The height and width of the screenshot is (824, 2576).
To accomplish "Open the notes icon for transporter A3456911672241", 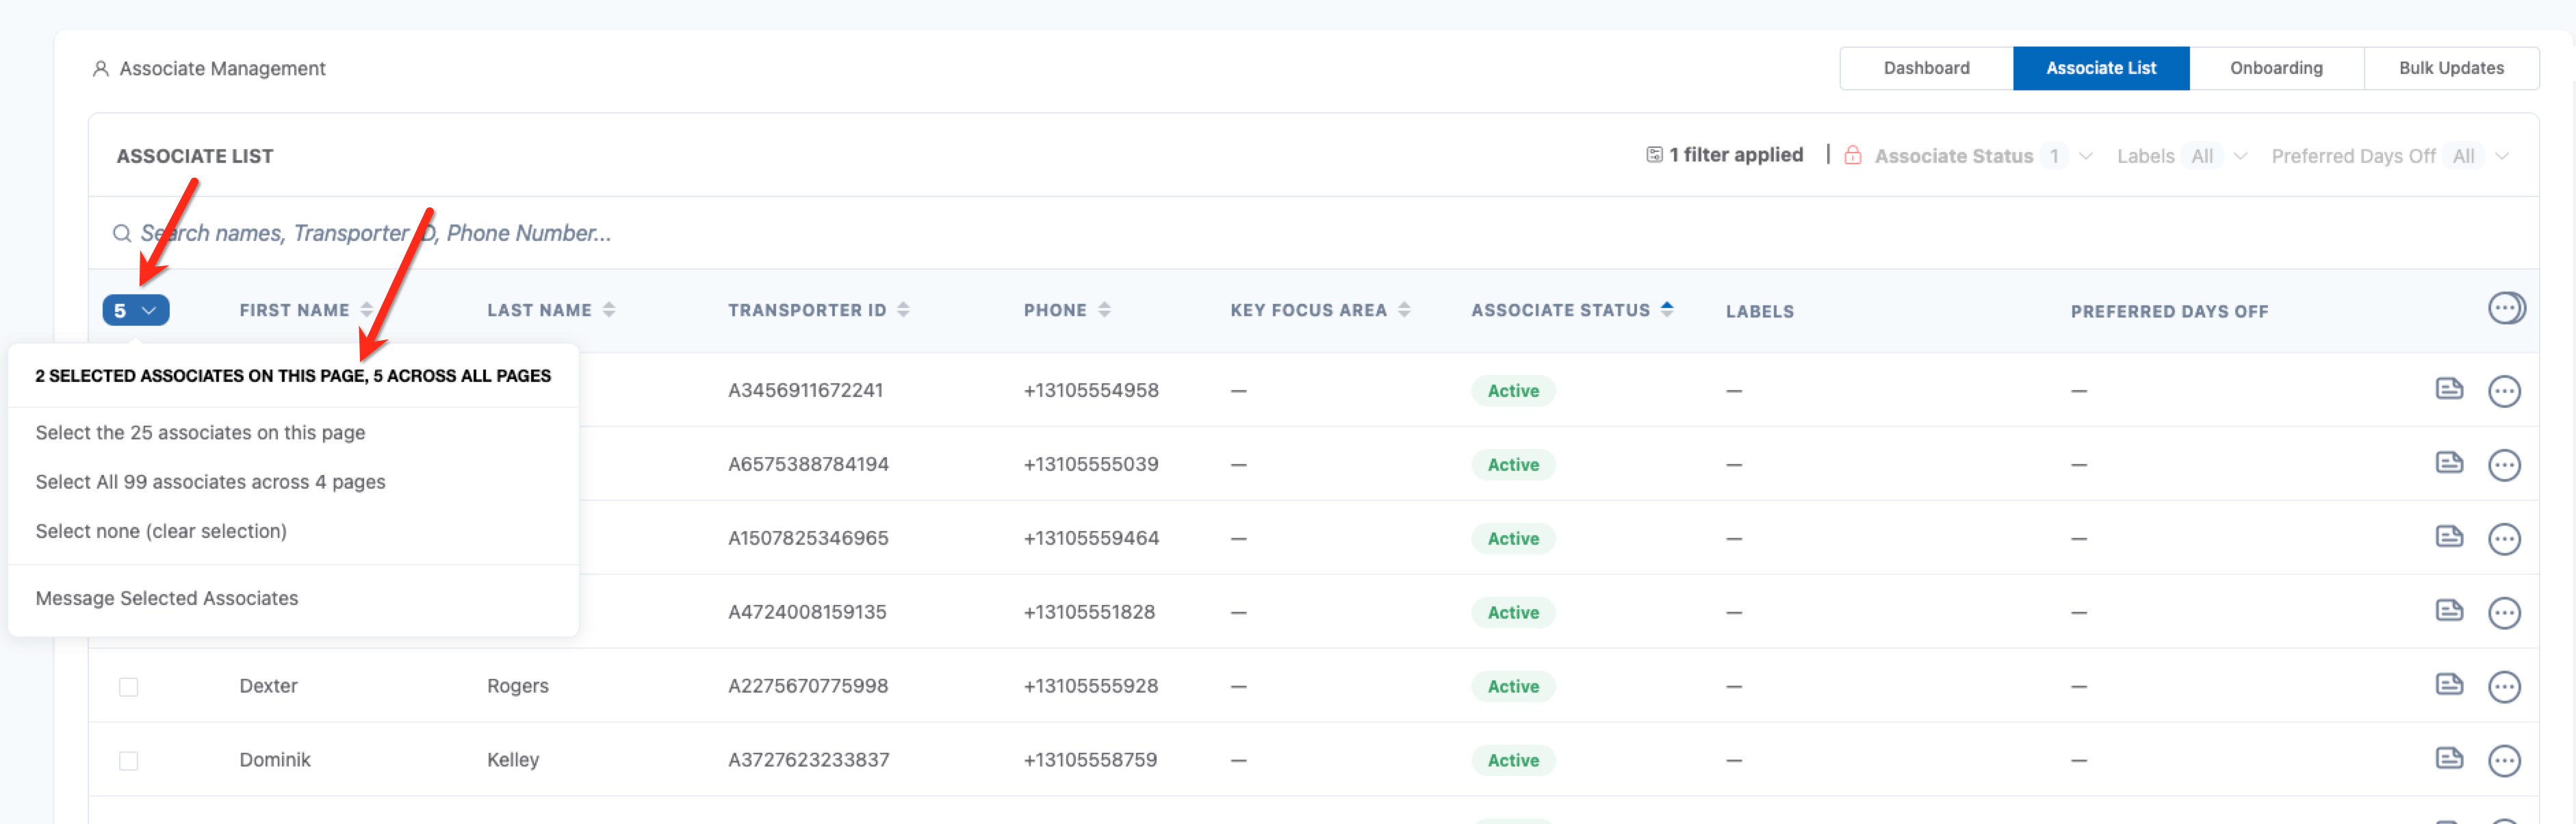I will [x=2448, y=389].
